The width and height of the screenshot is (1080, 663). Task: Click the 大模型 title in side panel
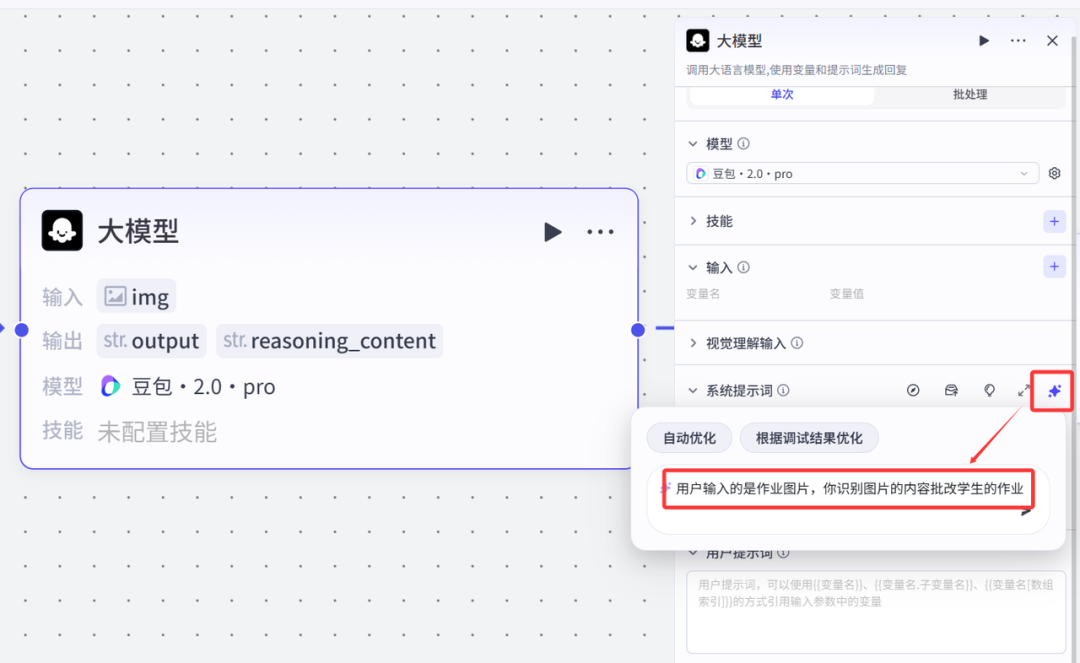739,41
